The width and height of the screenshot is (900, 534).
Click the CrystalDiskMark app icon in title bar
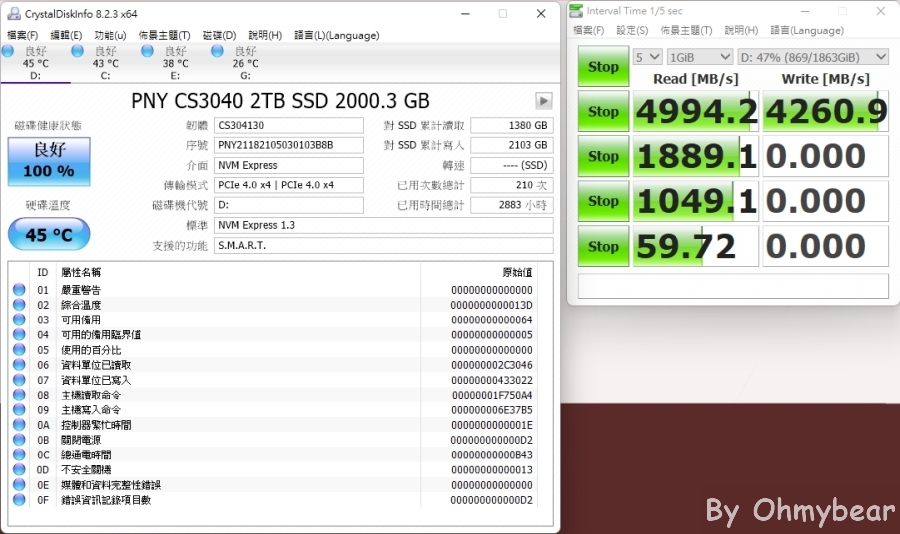click(x=576, y=10)
